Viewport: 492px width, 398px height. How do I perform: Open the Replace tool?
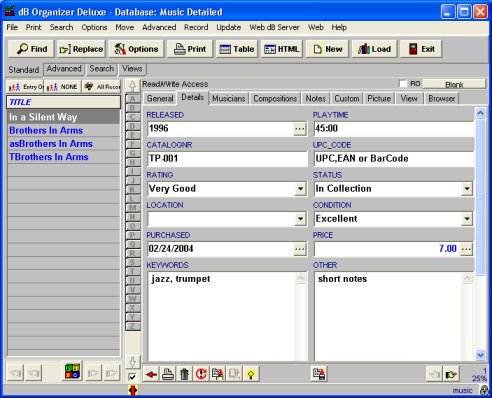pyautogui.click(x=81, y=49)
